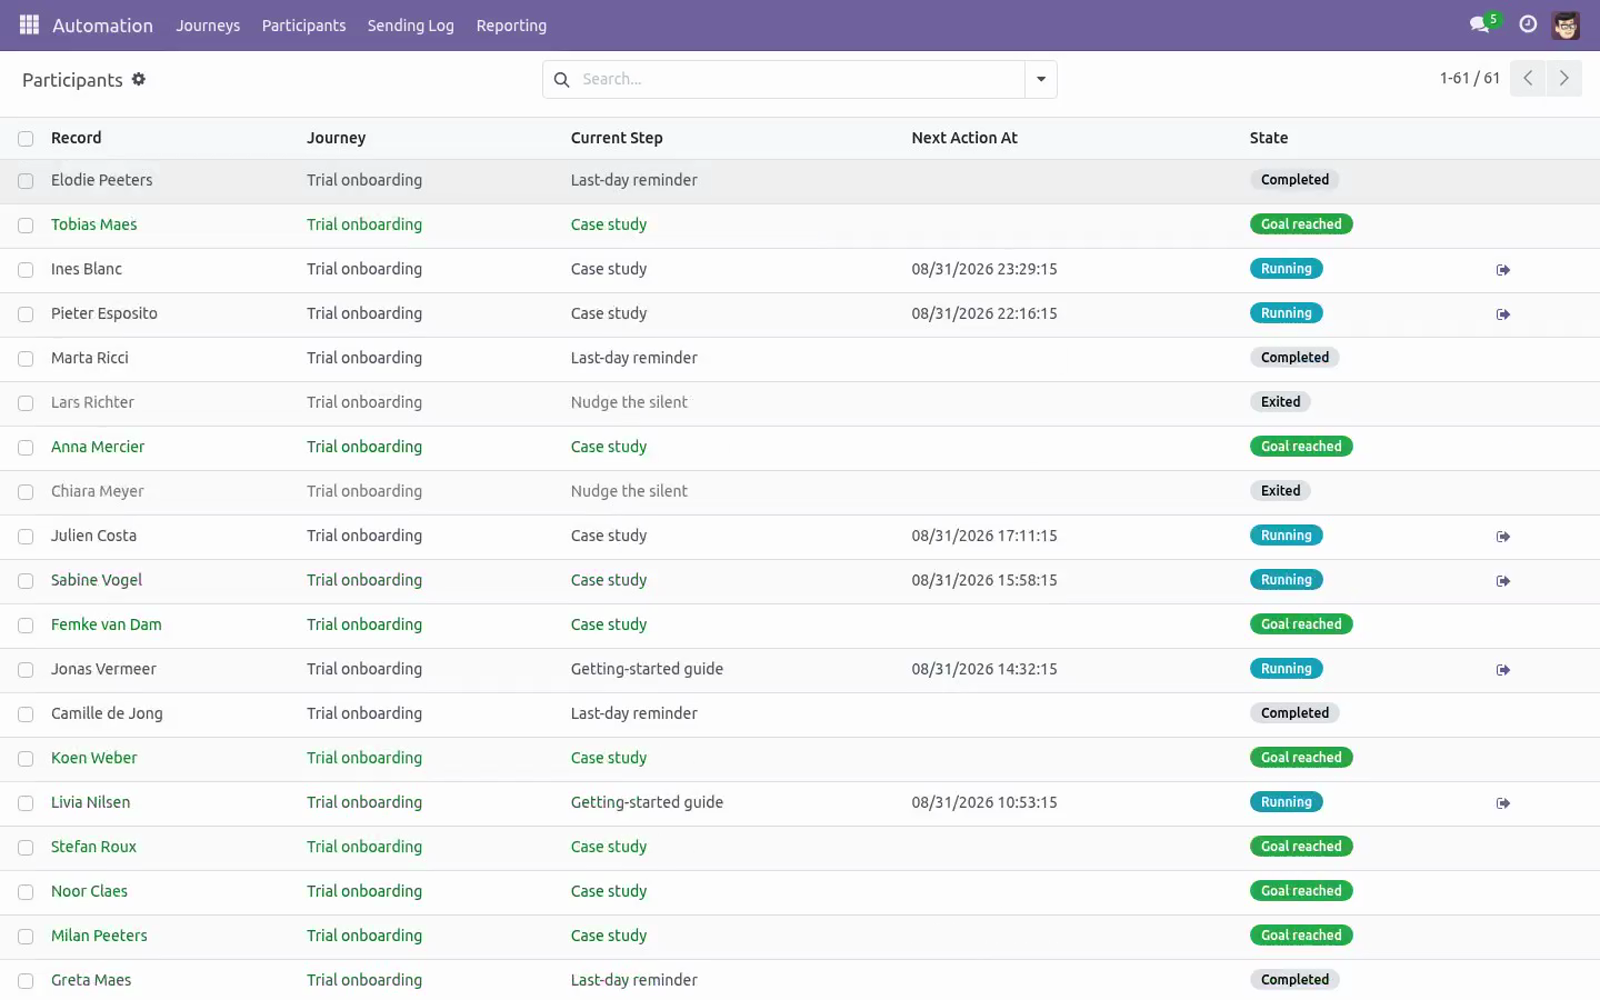Viewport: 1600px width, 1000px height.
Task: Click exit icon on Jonas Vermeer row
Action: pyautogui.click(x=1503, y=670)
